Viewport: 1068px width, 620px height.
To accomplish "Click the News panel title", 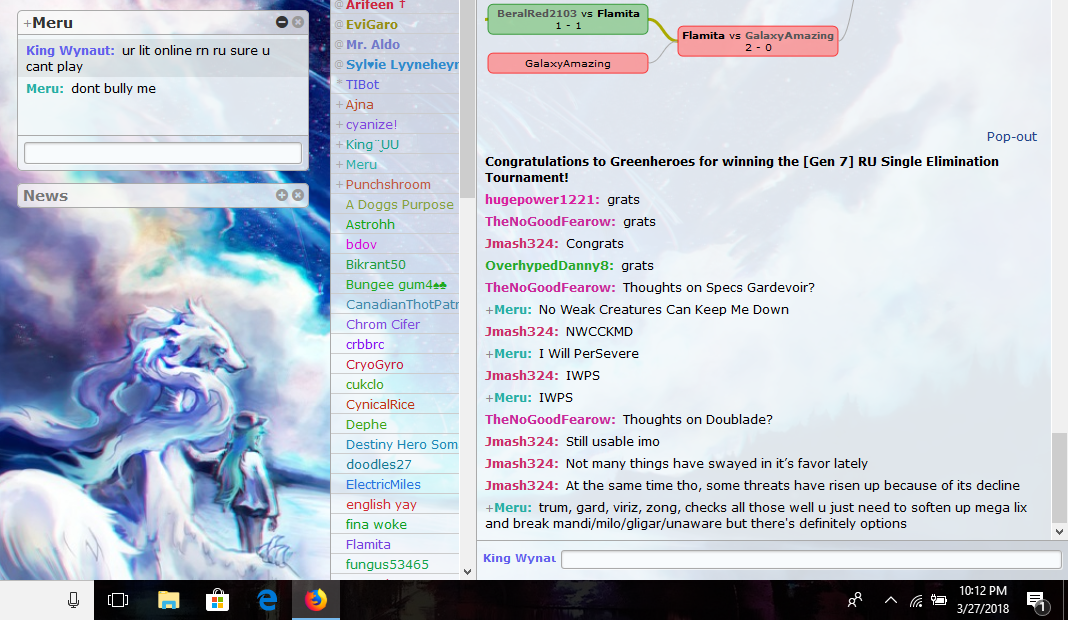I will pyautogui.click(x=46, y=196).
